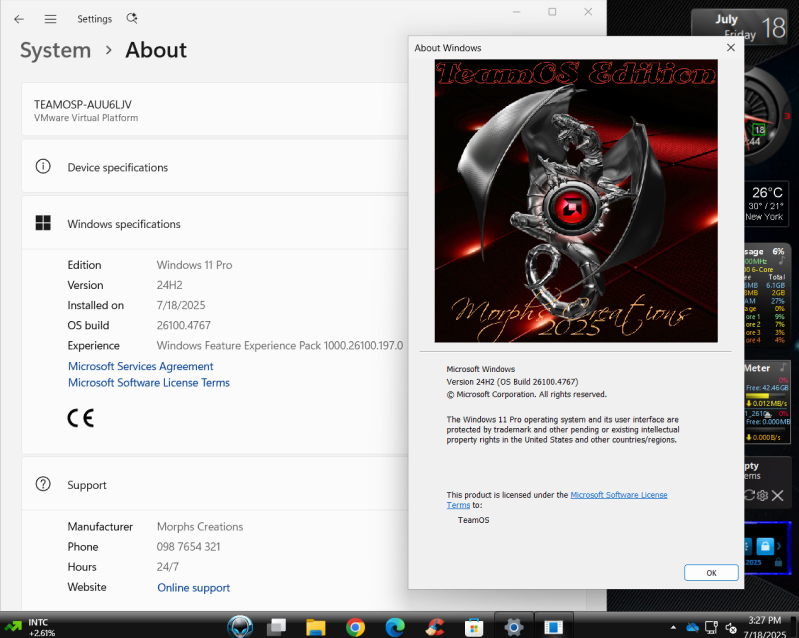The width and height of the screenshot is (799, 638).
Task: Select the TeamOS licensee name
Action: [x=473, y=520]
